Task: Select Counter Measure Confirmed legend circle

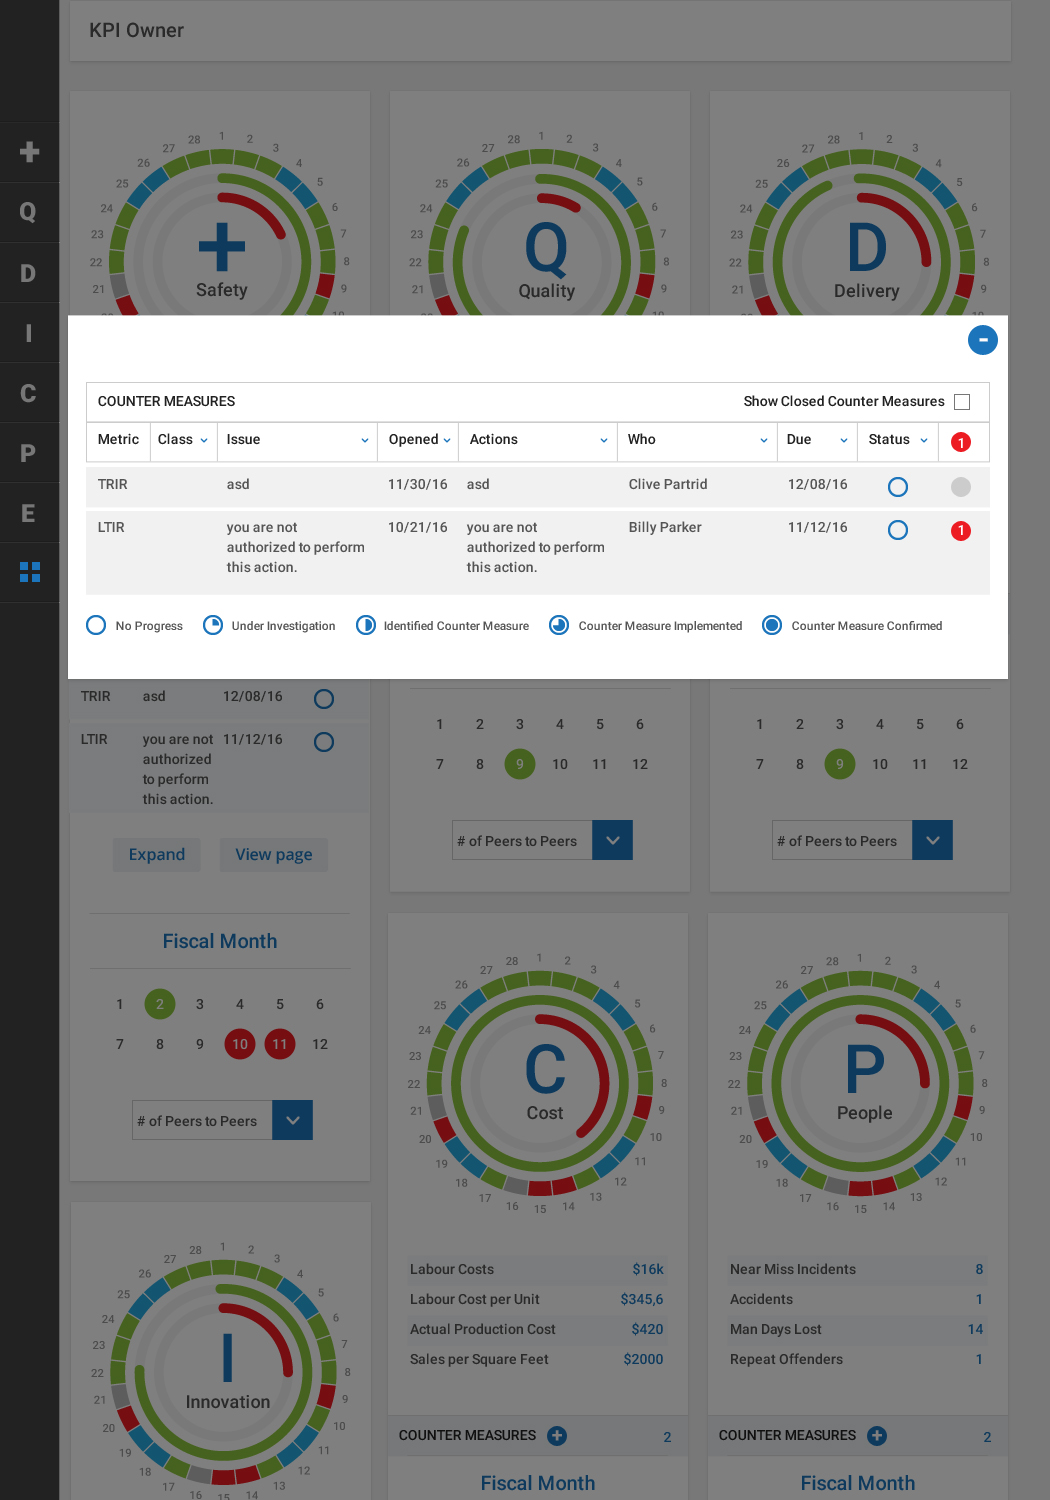Action: pos(772,625)
